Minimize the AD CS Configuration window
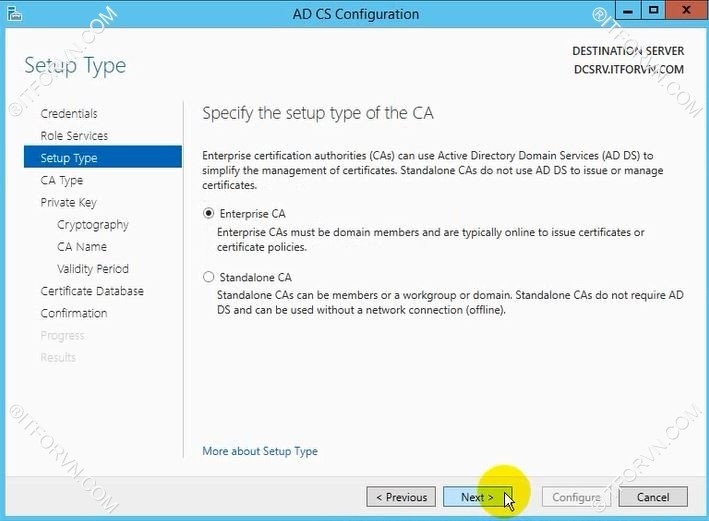709x521 pixels. [x=627, y=13]
